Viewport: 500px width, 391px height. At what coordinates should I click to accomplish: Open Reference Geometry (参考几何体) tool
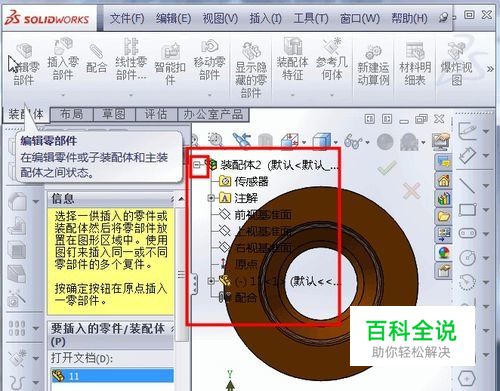pyautogui.click(x=332, y=59)
